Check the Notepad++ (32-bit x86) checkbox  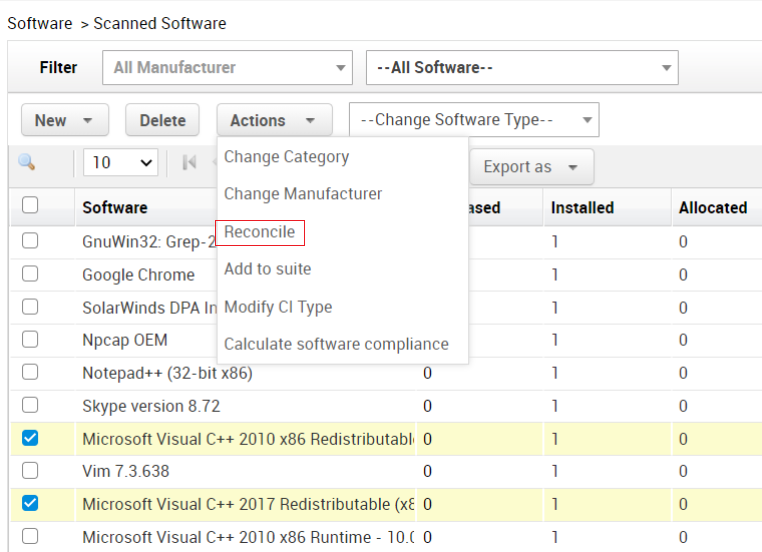point(30,372)
